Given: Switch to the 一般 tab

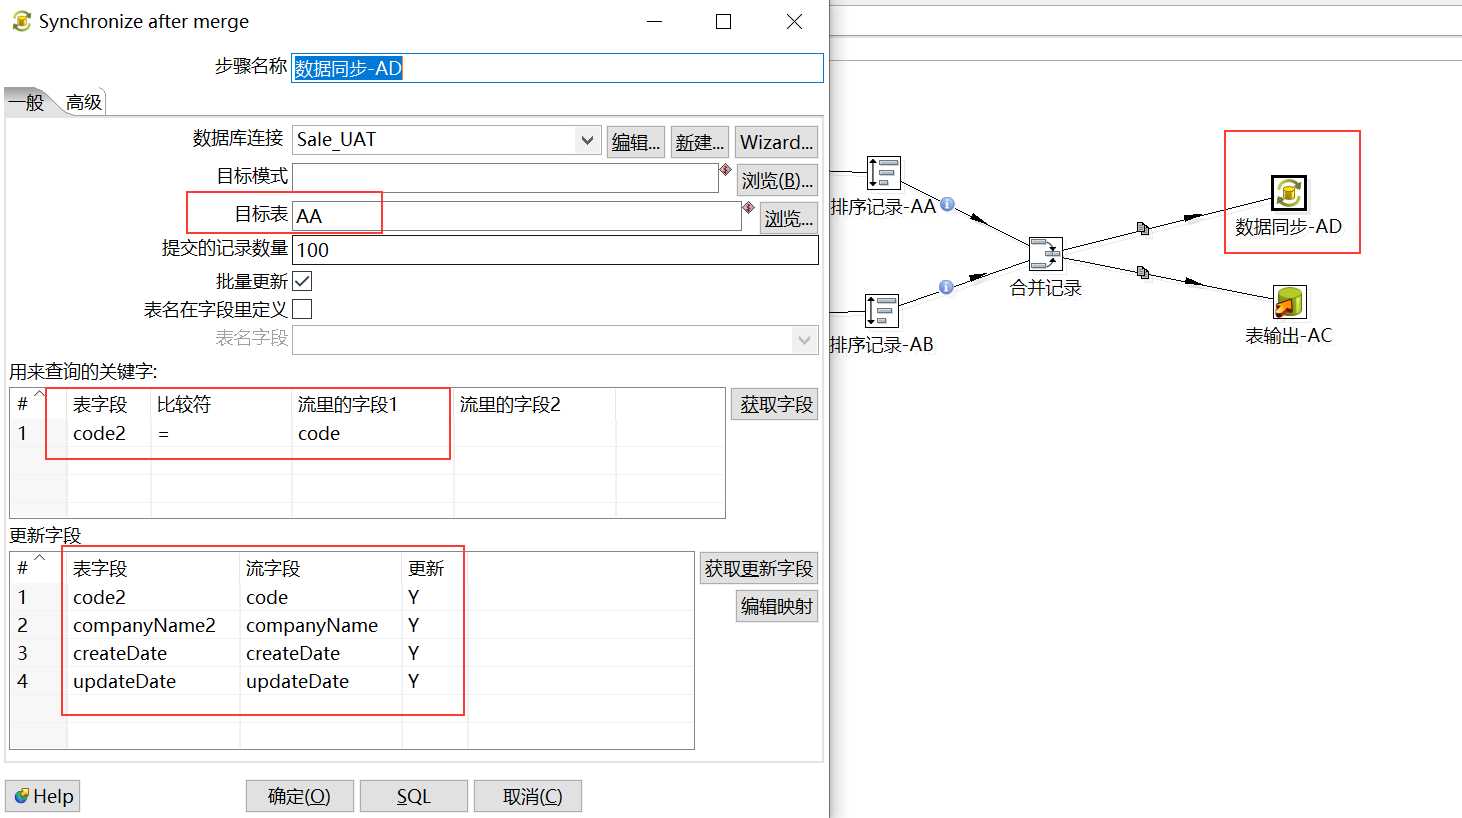Looking at the screenshot, I should point(27,102).
